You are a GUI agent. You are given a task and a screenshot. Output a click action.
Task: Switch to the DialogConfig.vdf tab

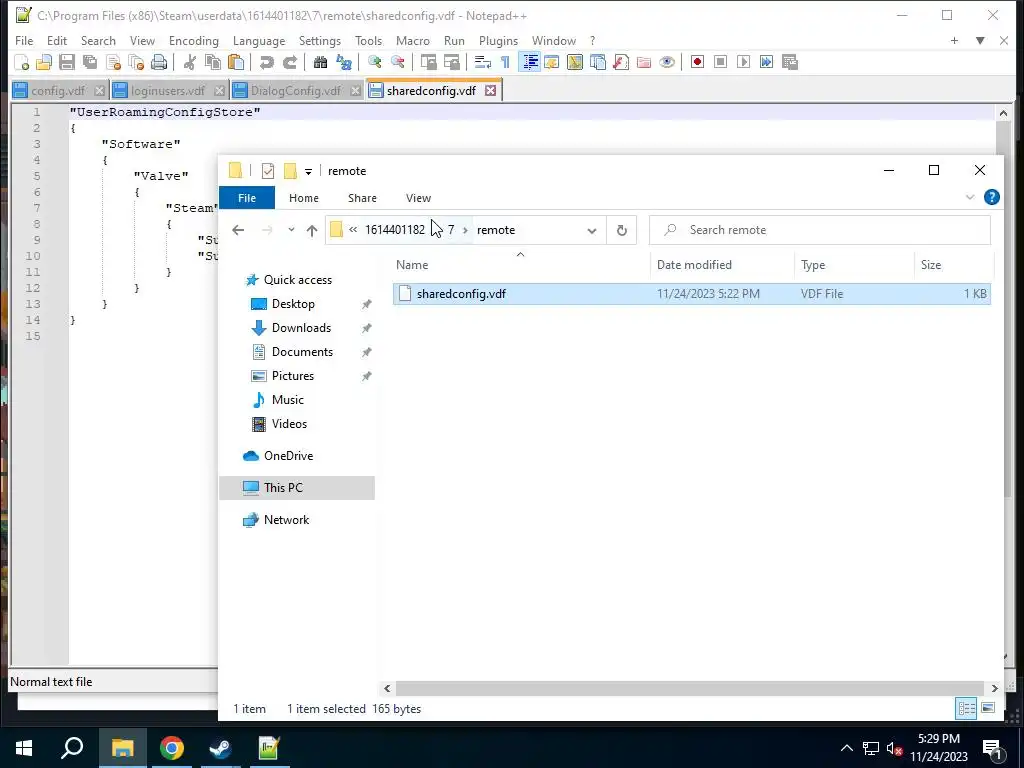(296, 91)
